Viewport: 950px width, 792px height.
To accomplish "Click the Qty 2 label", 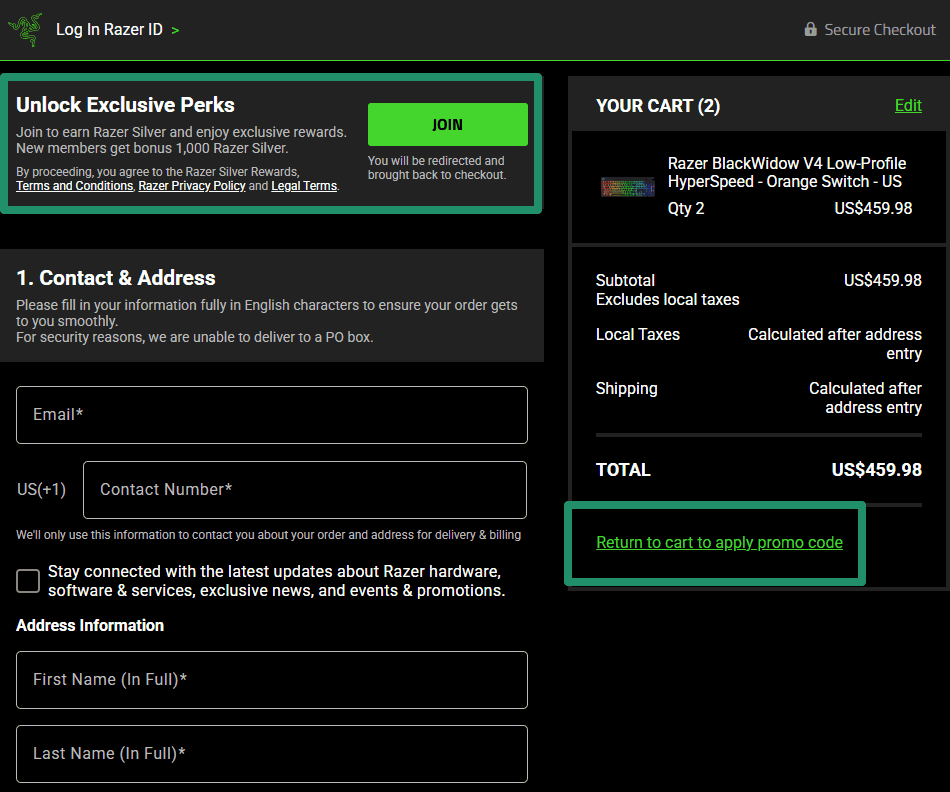I will point(686,208).
